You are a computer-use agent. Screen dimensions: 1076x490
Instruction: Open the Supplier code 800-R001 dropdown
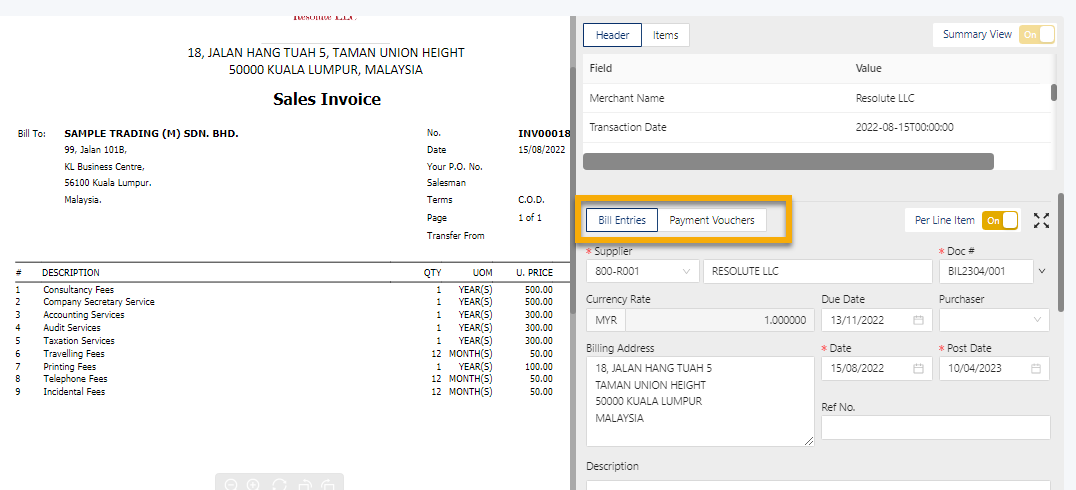[x=643, y=271]
